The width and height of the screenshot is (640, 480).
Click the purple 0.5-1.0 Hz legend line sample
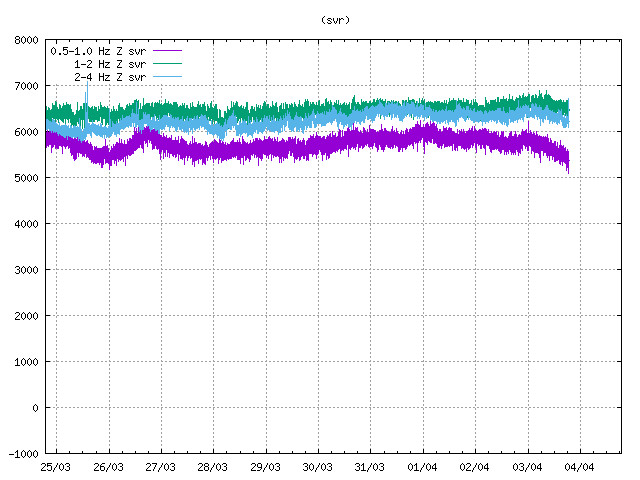tap(168, 49)
